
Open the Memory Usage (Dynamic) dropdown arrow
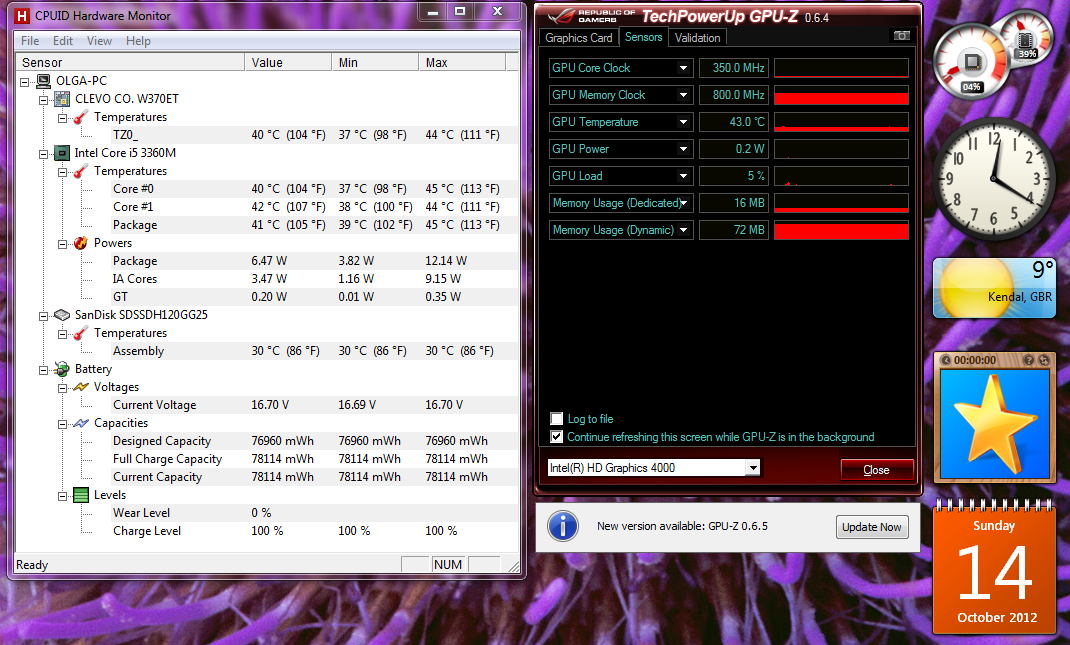(x=683, y=231)
